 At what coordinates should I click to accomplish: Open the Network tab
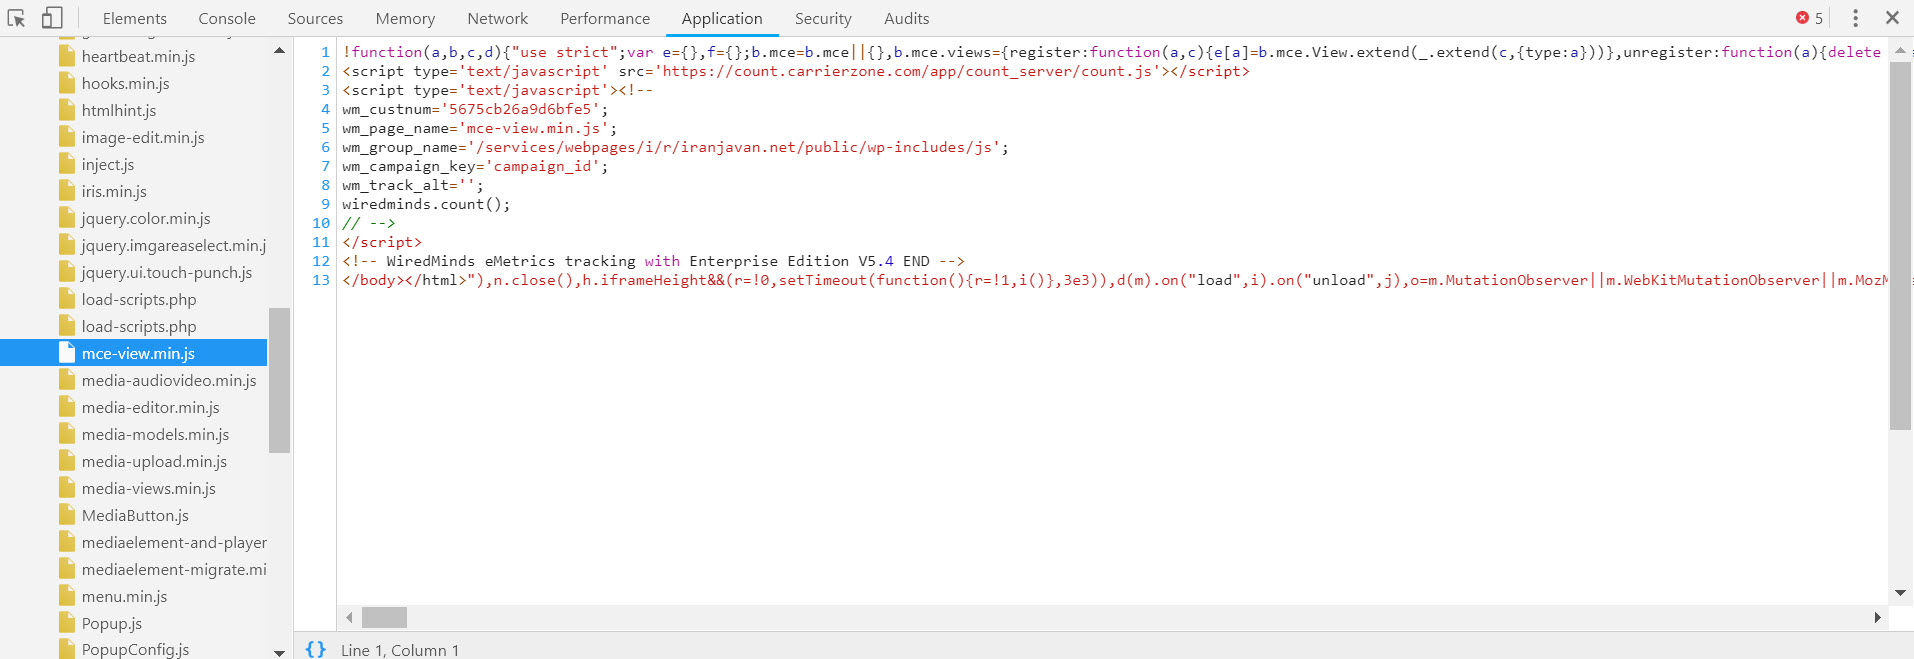(497, 18)
